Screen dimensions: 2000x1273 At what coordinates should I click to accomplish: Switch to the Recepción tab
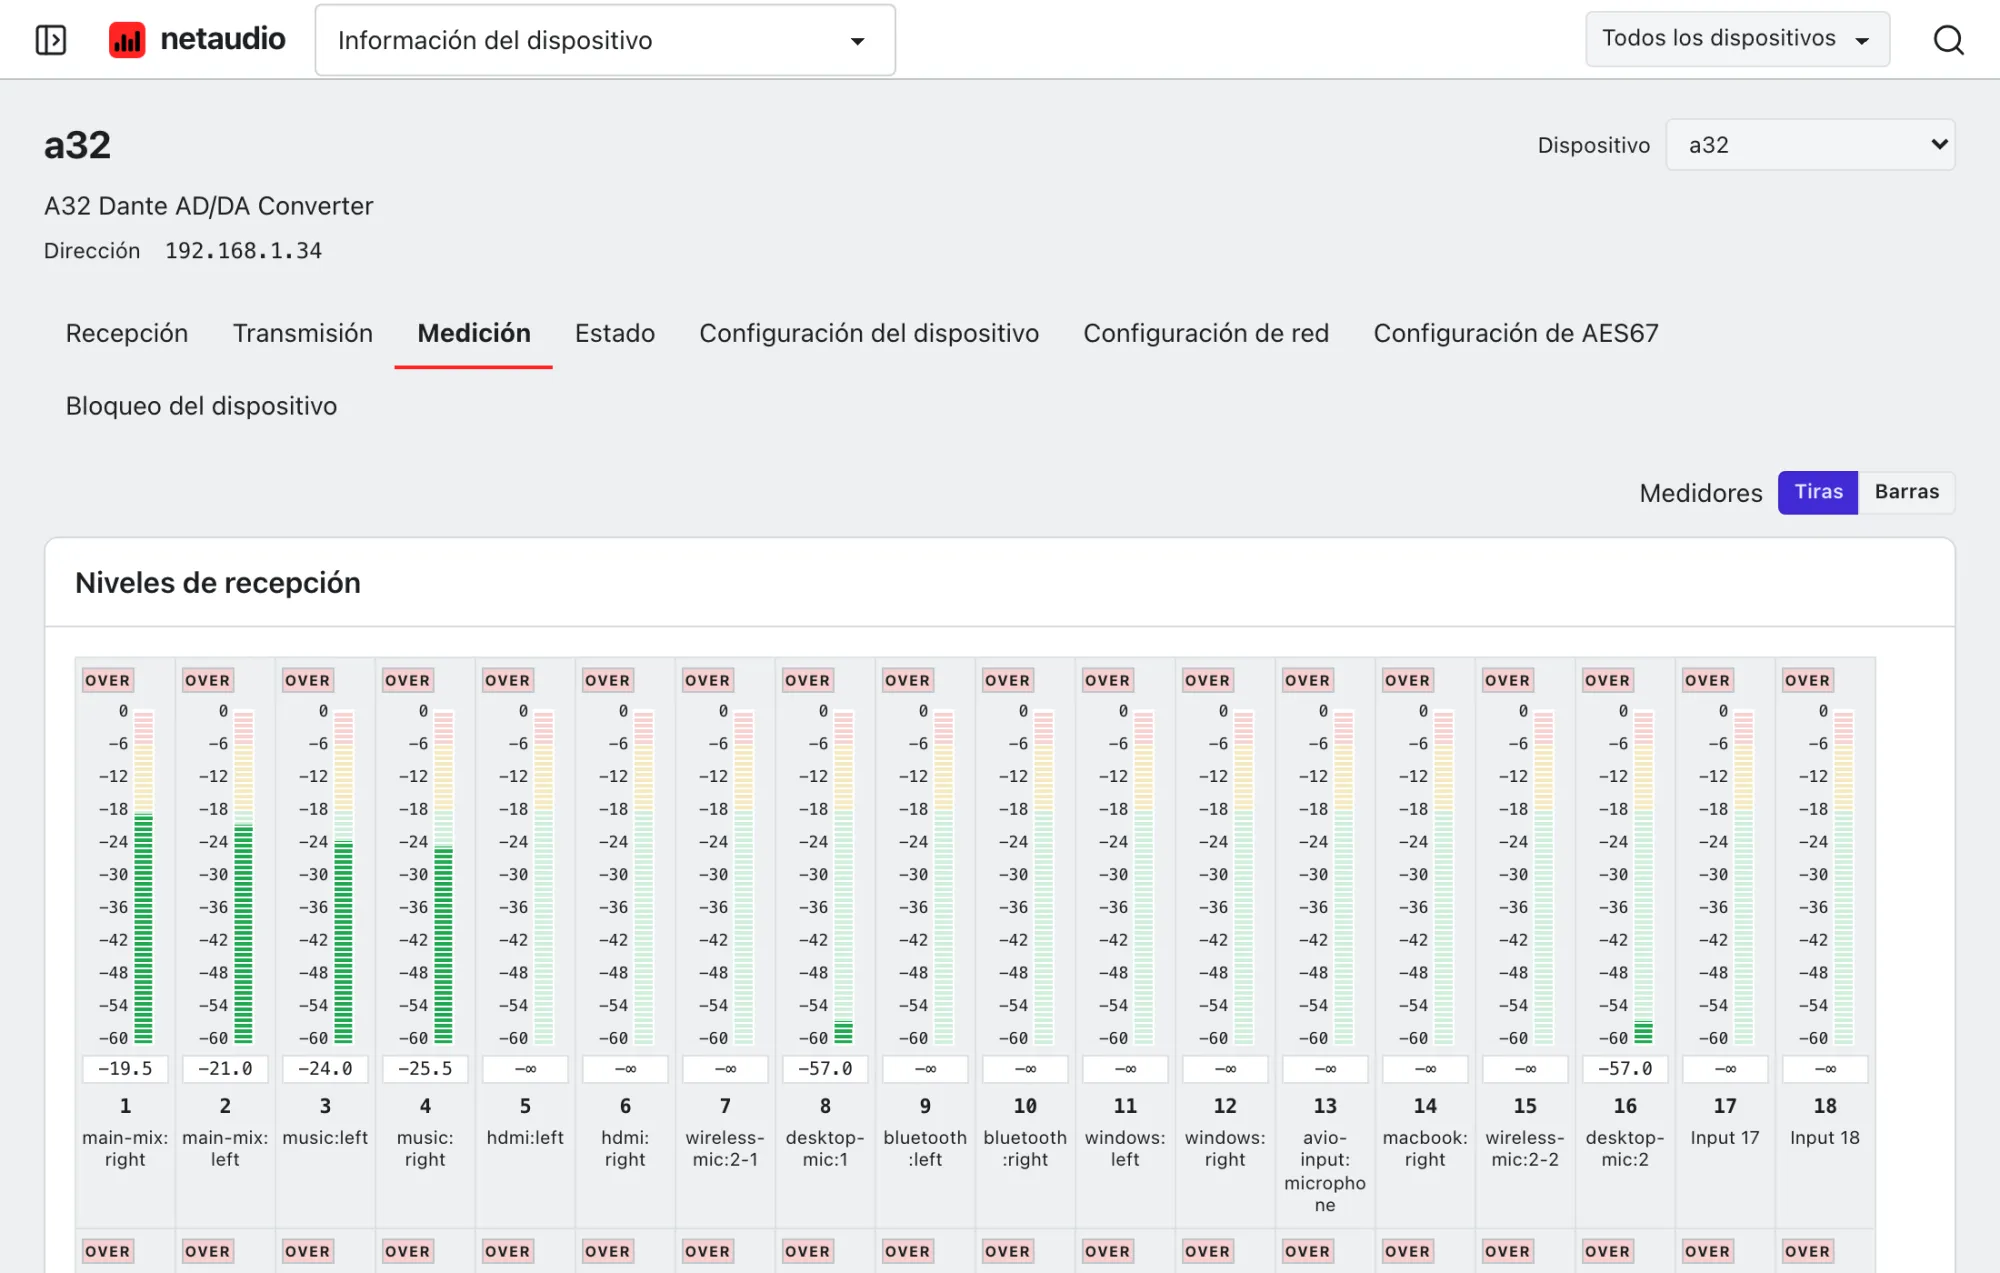127,333
